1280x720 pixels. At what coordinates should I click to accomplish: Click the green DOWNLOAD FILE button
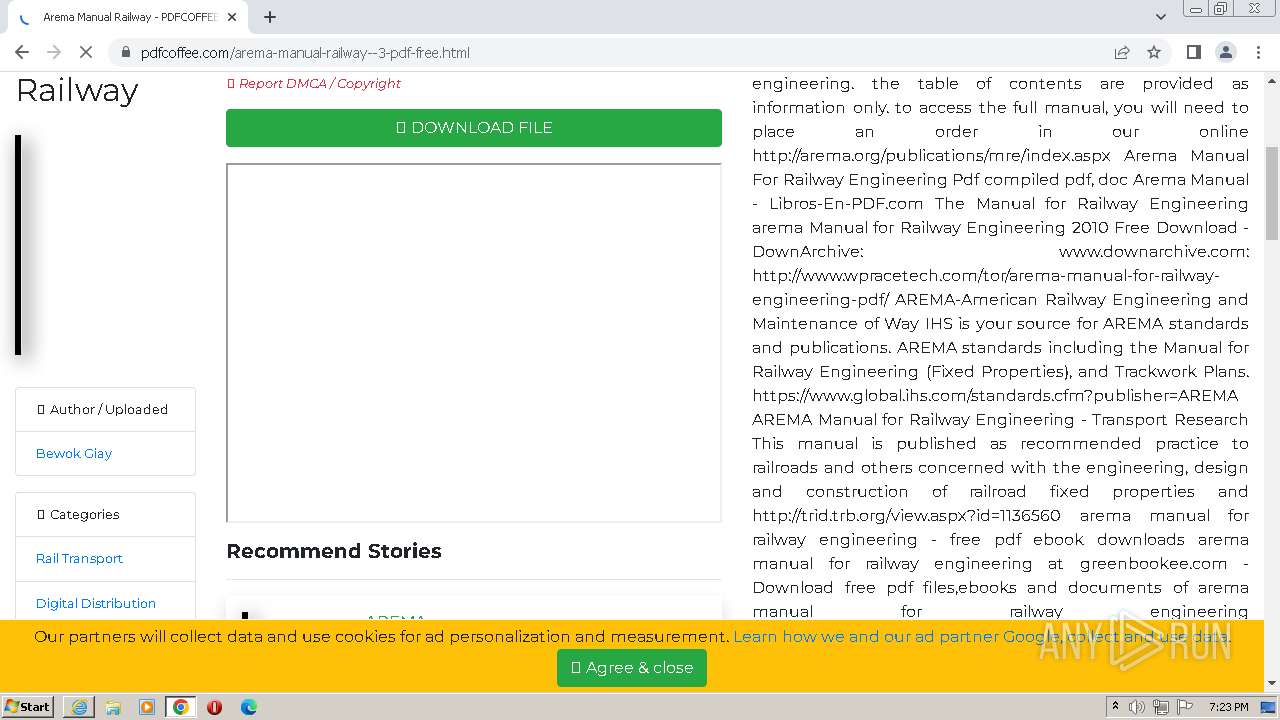tap(474, 127)
